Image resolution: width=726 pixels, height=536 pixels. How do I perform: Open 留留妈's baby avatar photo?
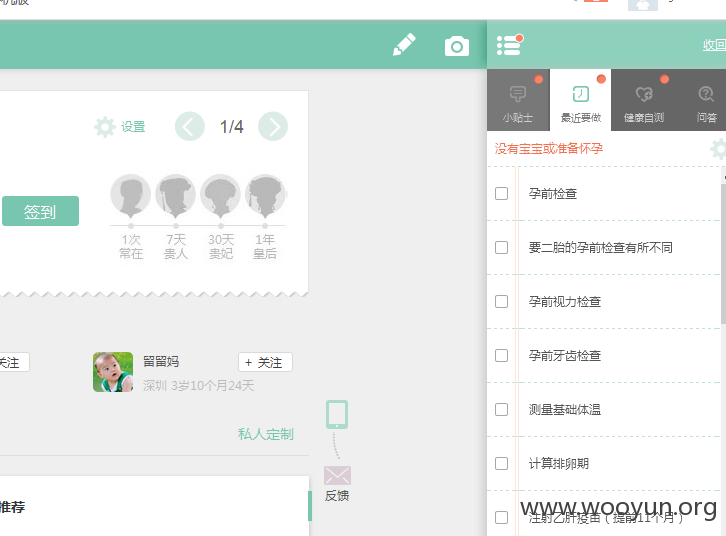[113, 372]
